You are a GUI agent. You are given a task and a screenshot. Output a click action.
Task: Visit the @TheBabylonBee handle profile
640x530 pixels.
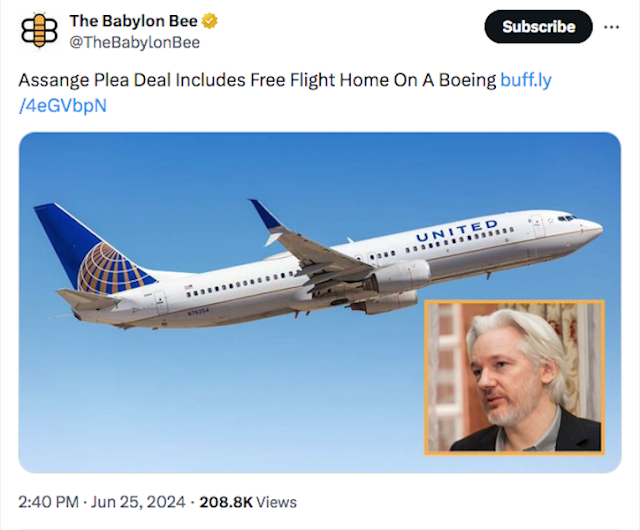[135, 42]
